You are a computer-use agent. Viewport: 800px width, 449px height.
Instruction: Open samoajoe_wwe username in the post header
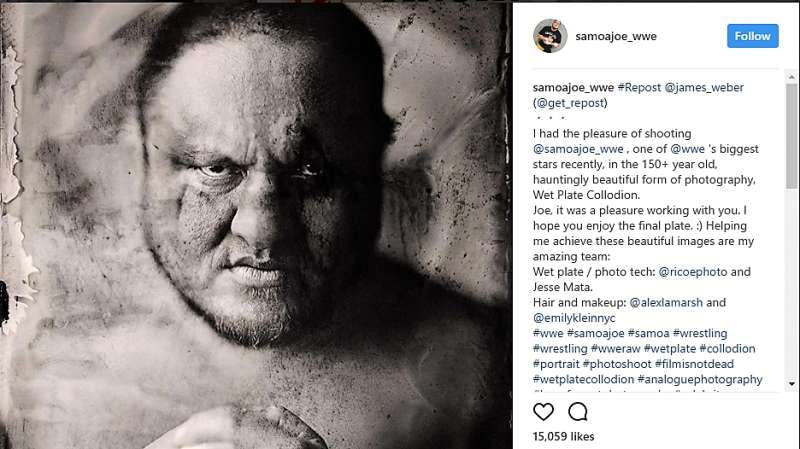tap(616, 36)
